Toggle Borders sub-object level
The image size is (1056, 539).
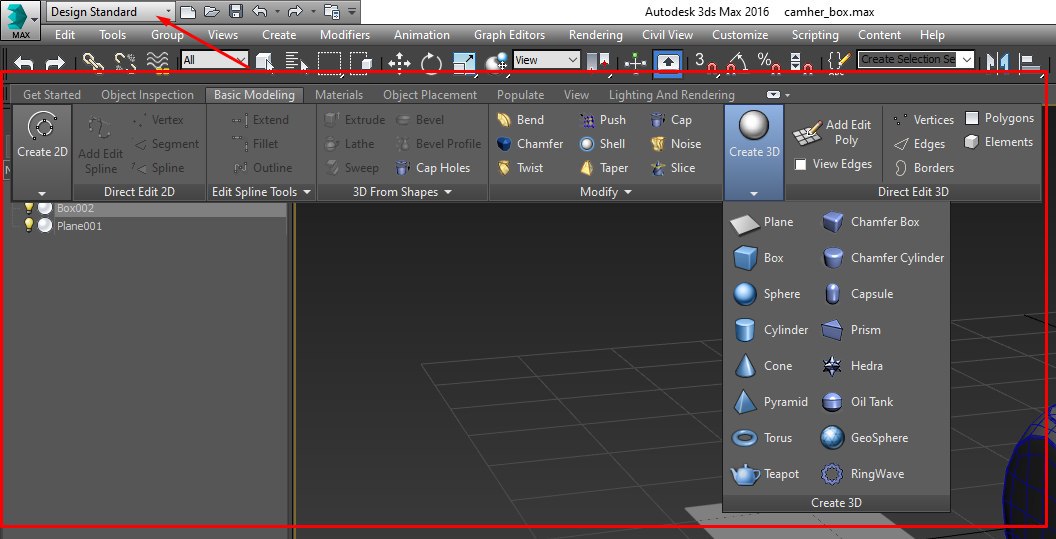tap(924, 168)
